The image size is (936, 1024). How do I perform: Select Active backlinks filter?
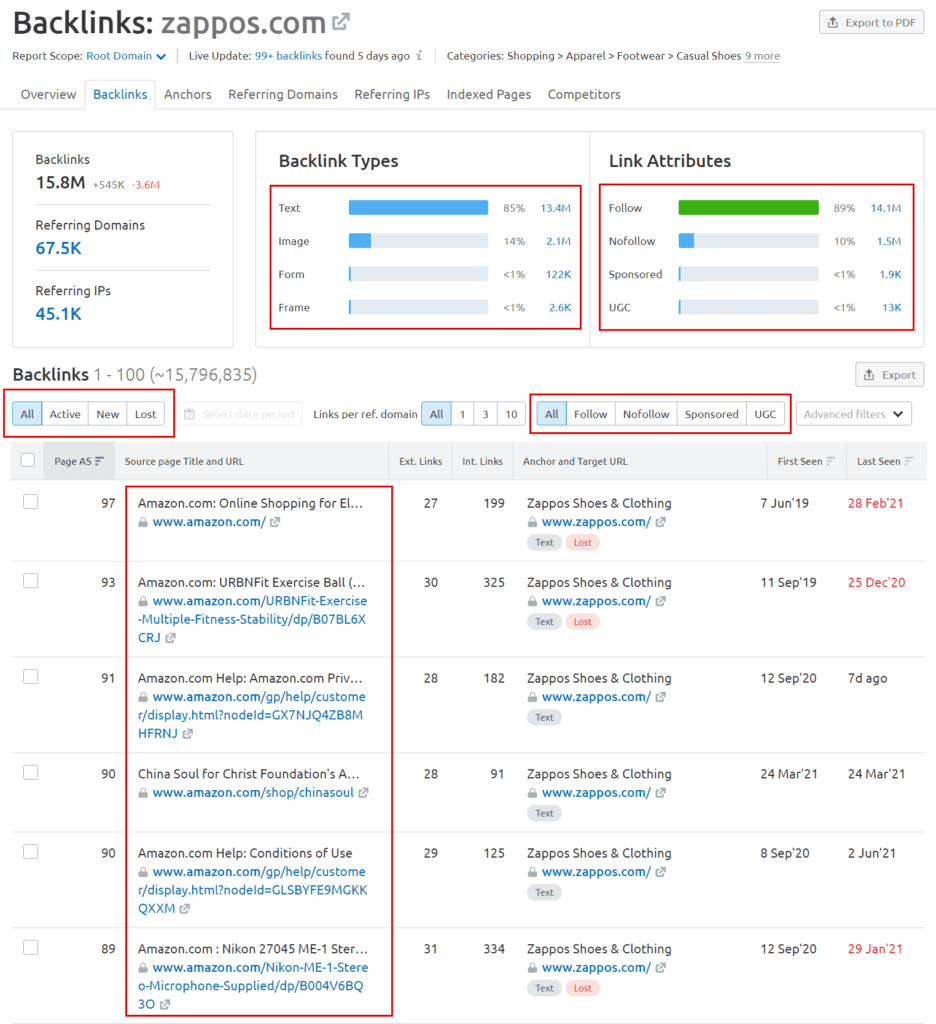tap(65, 414)
